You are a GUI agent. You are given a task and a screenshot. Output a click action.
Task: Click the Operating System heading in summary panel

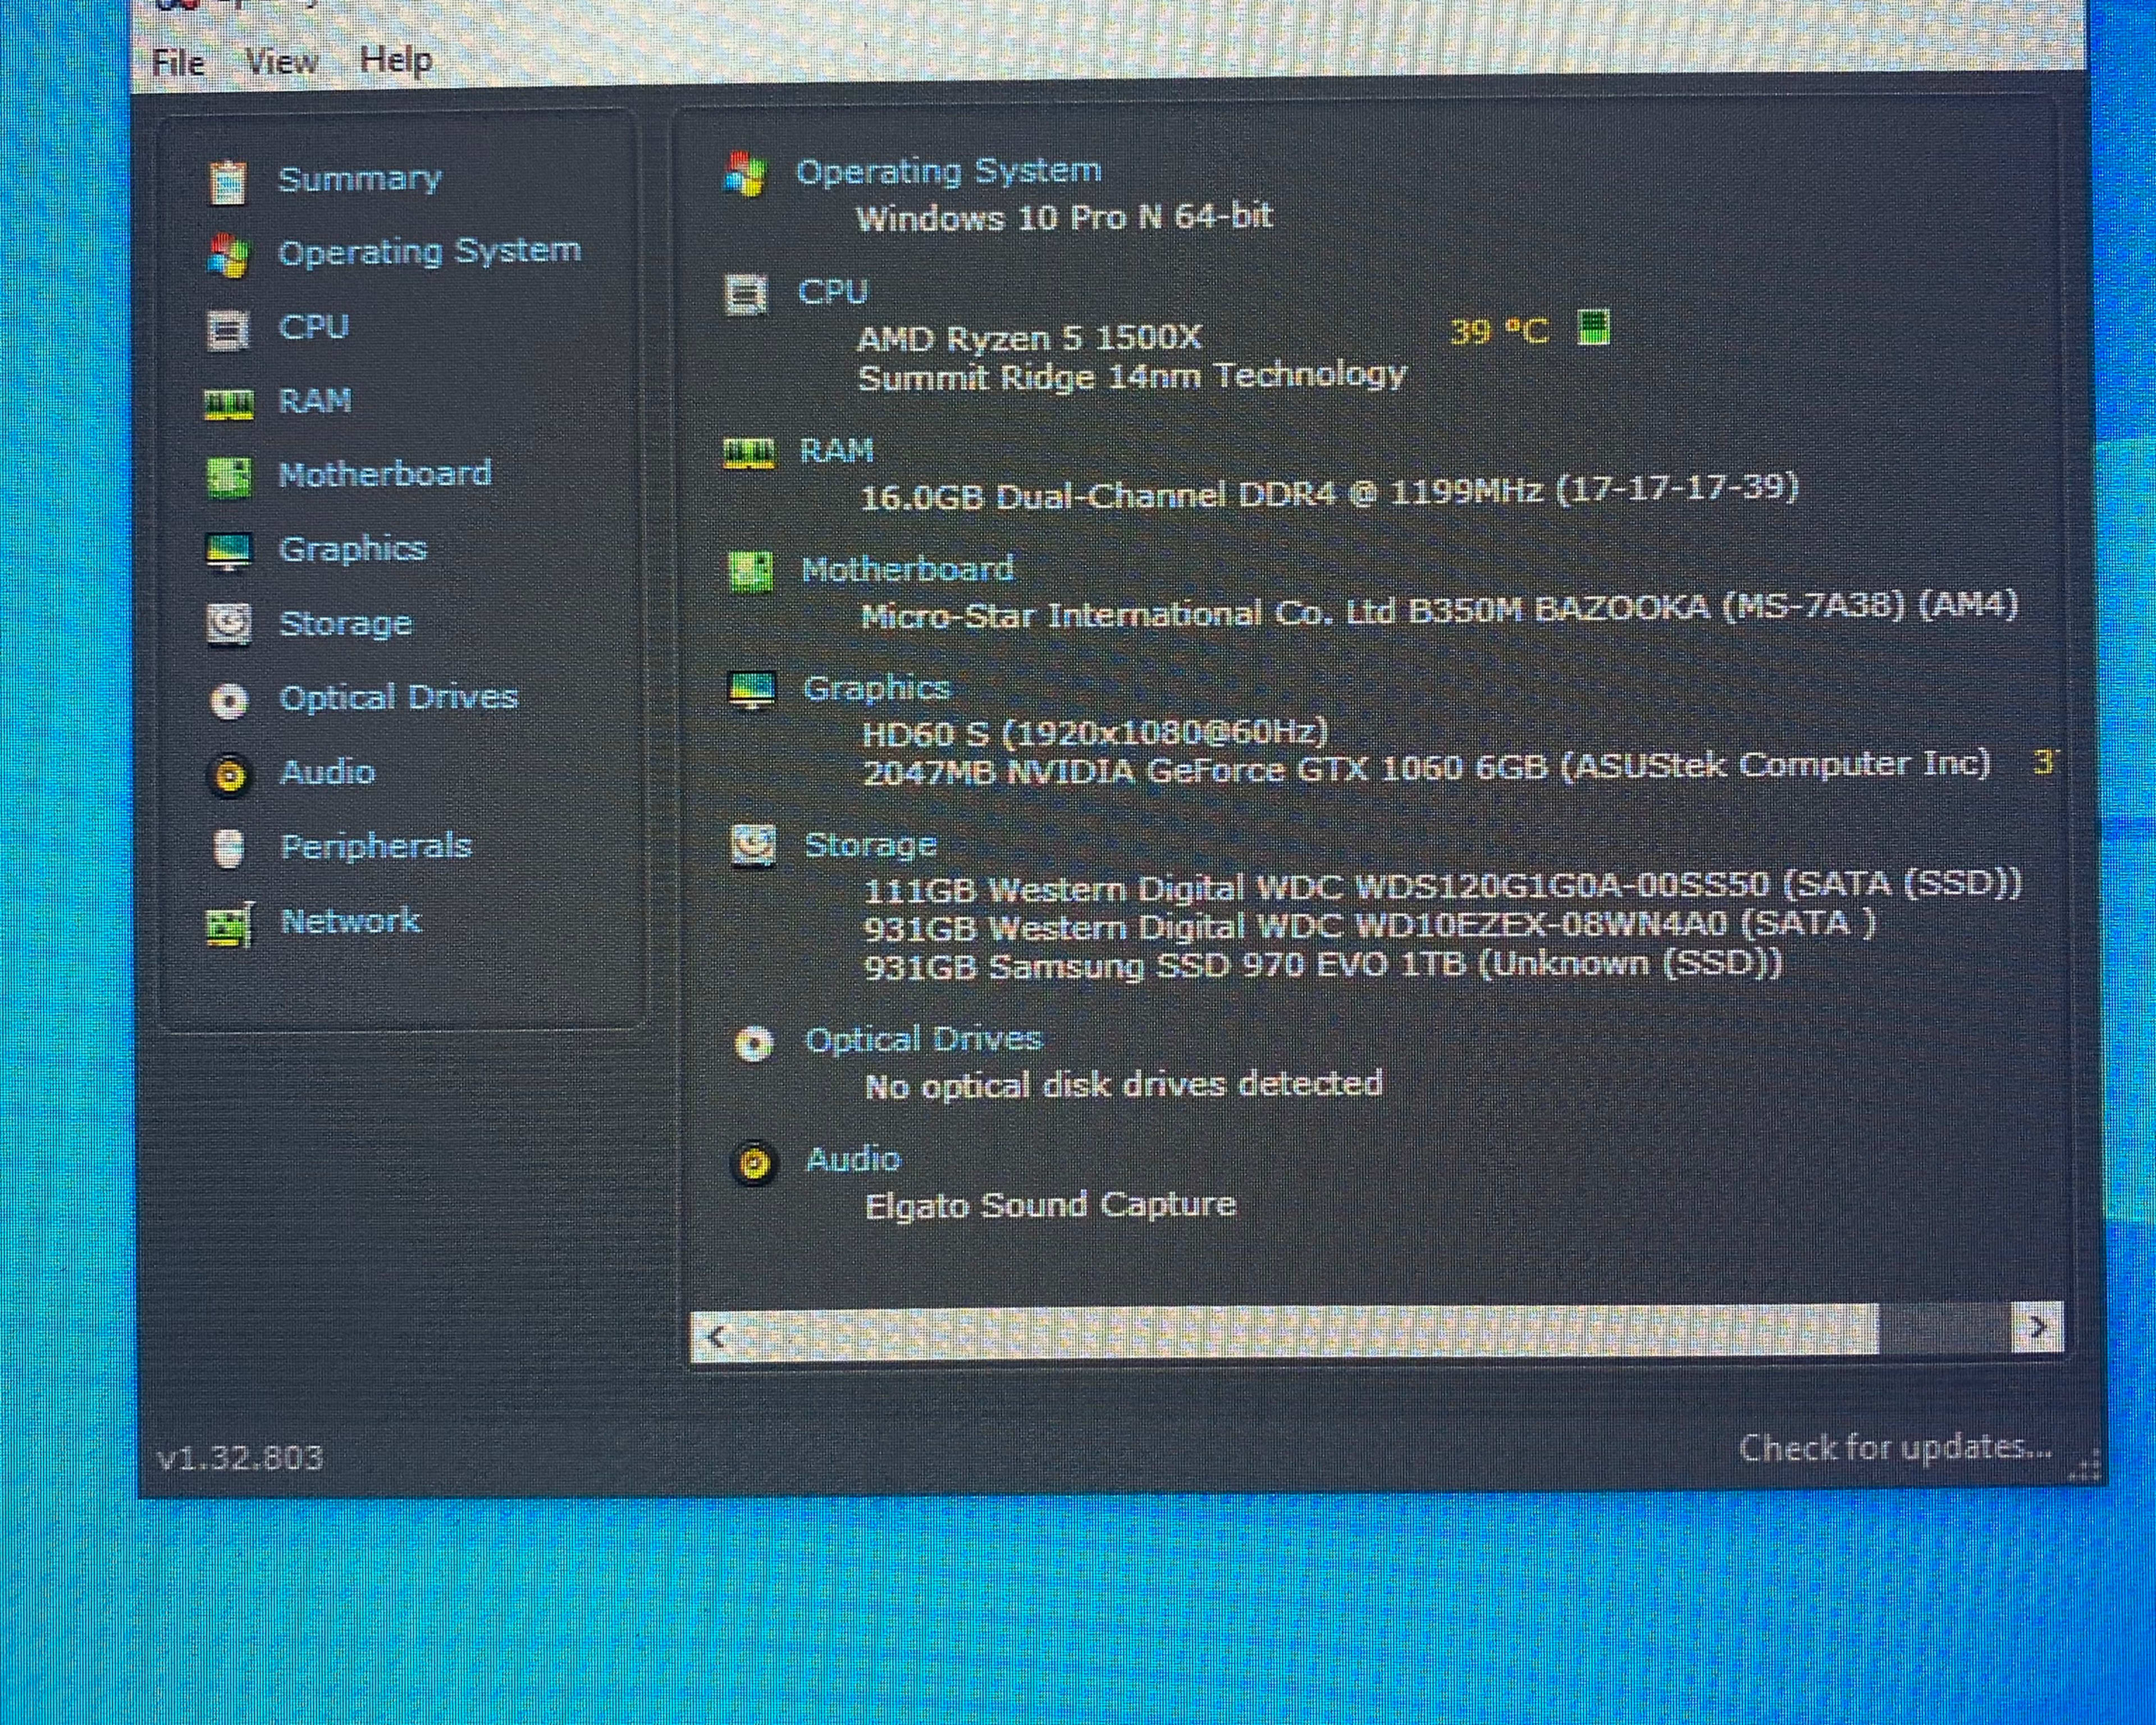click(948, 171)
